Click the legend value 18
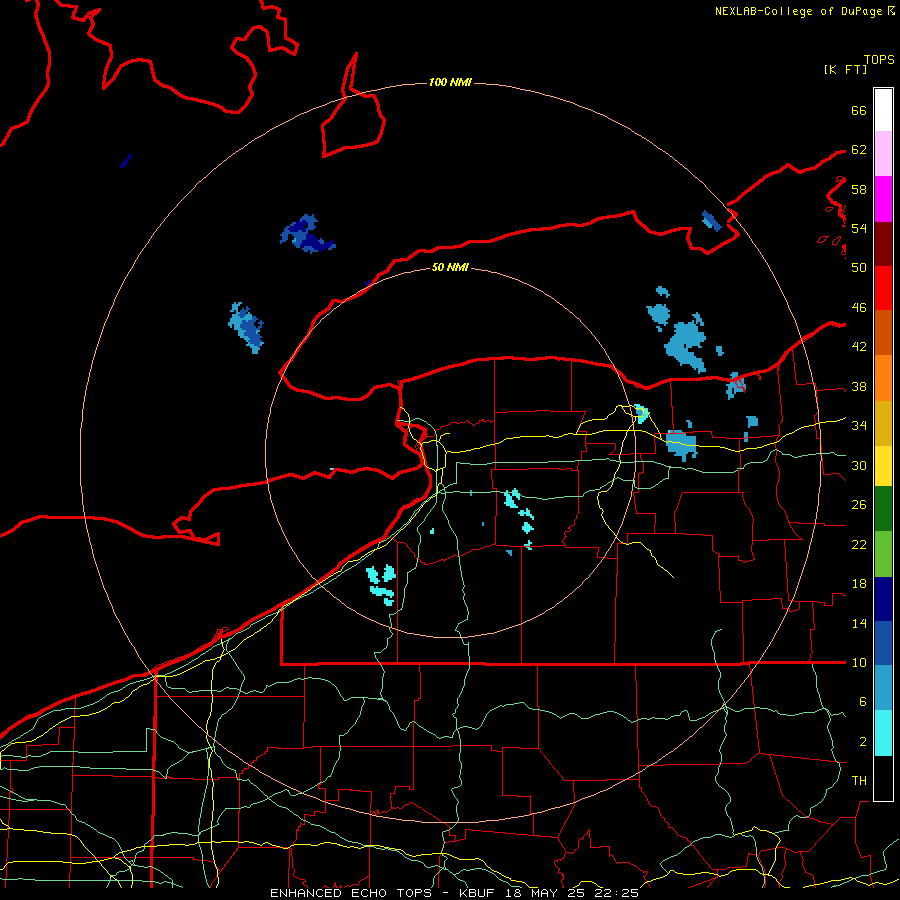Screen dimensions: 900x900 point(859,584)
